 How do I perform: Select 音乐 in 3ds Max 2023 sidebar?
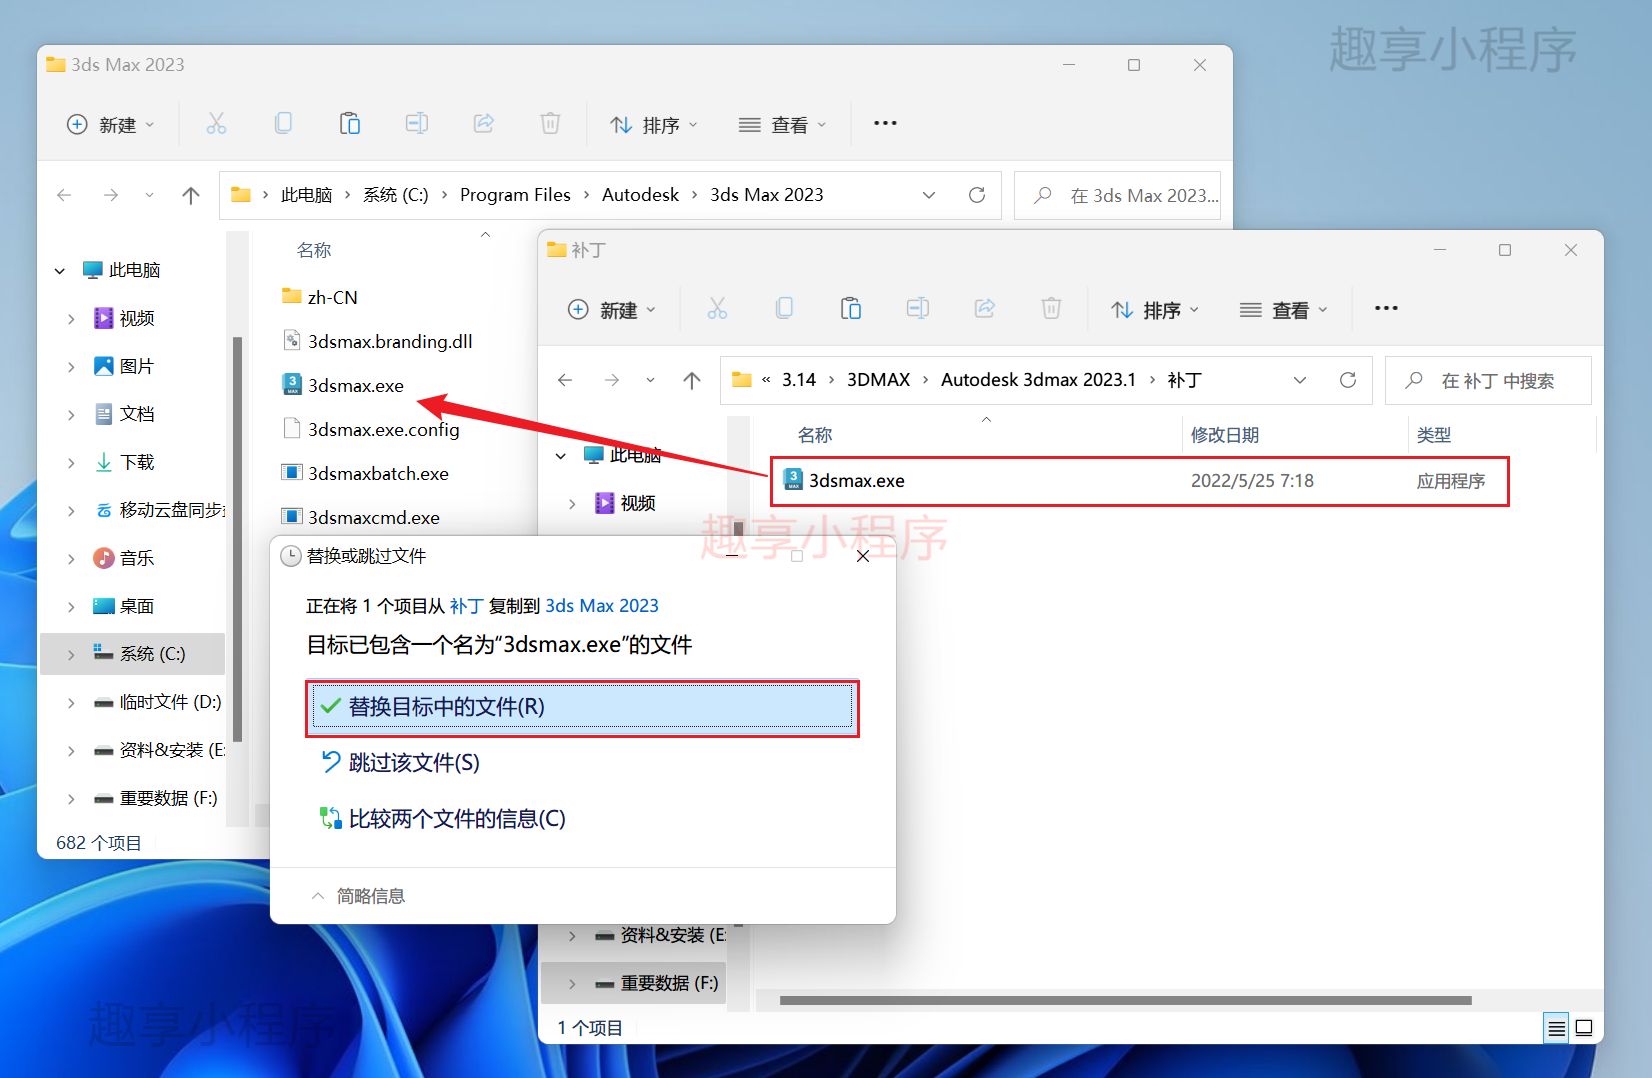coord(137,558)
